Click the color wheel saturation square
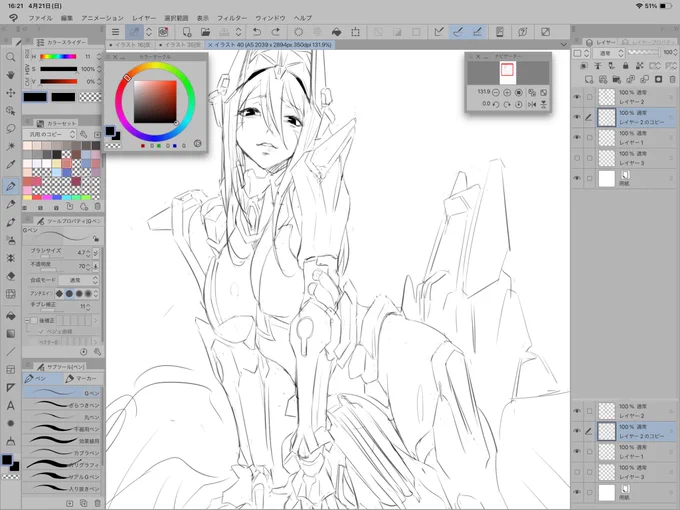The width and height of the screenshot is (680, 510). click(155, 101)
